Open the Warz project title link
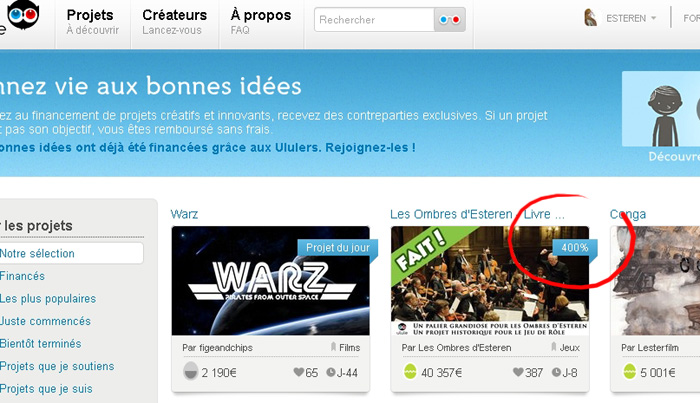 pyautogui.click(x=184, y=214)
